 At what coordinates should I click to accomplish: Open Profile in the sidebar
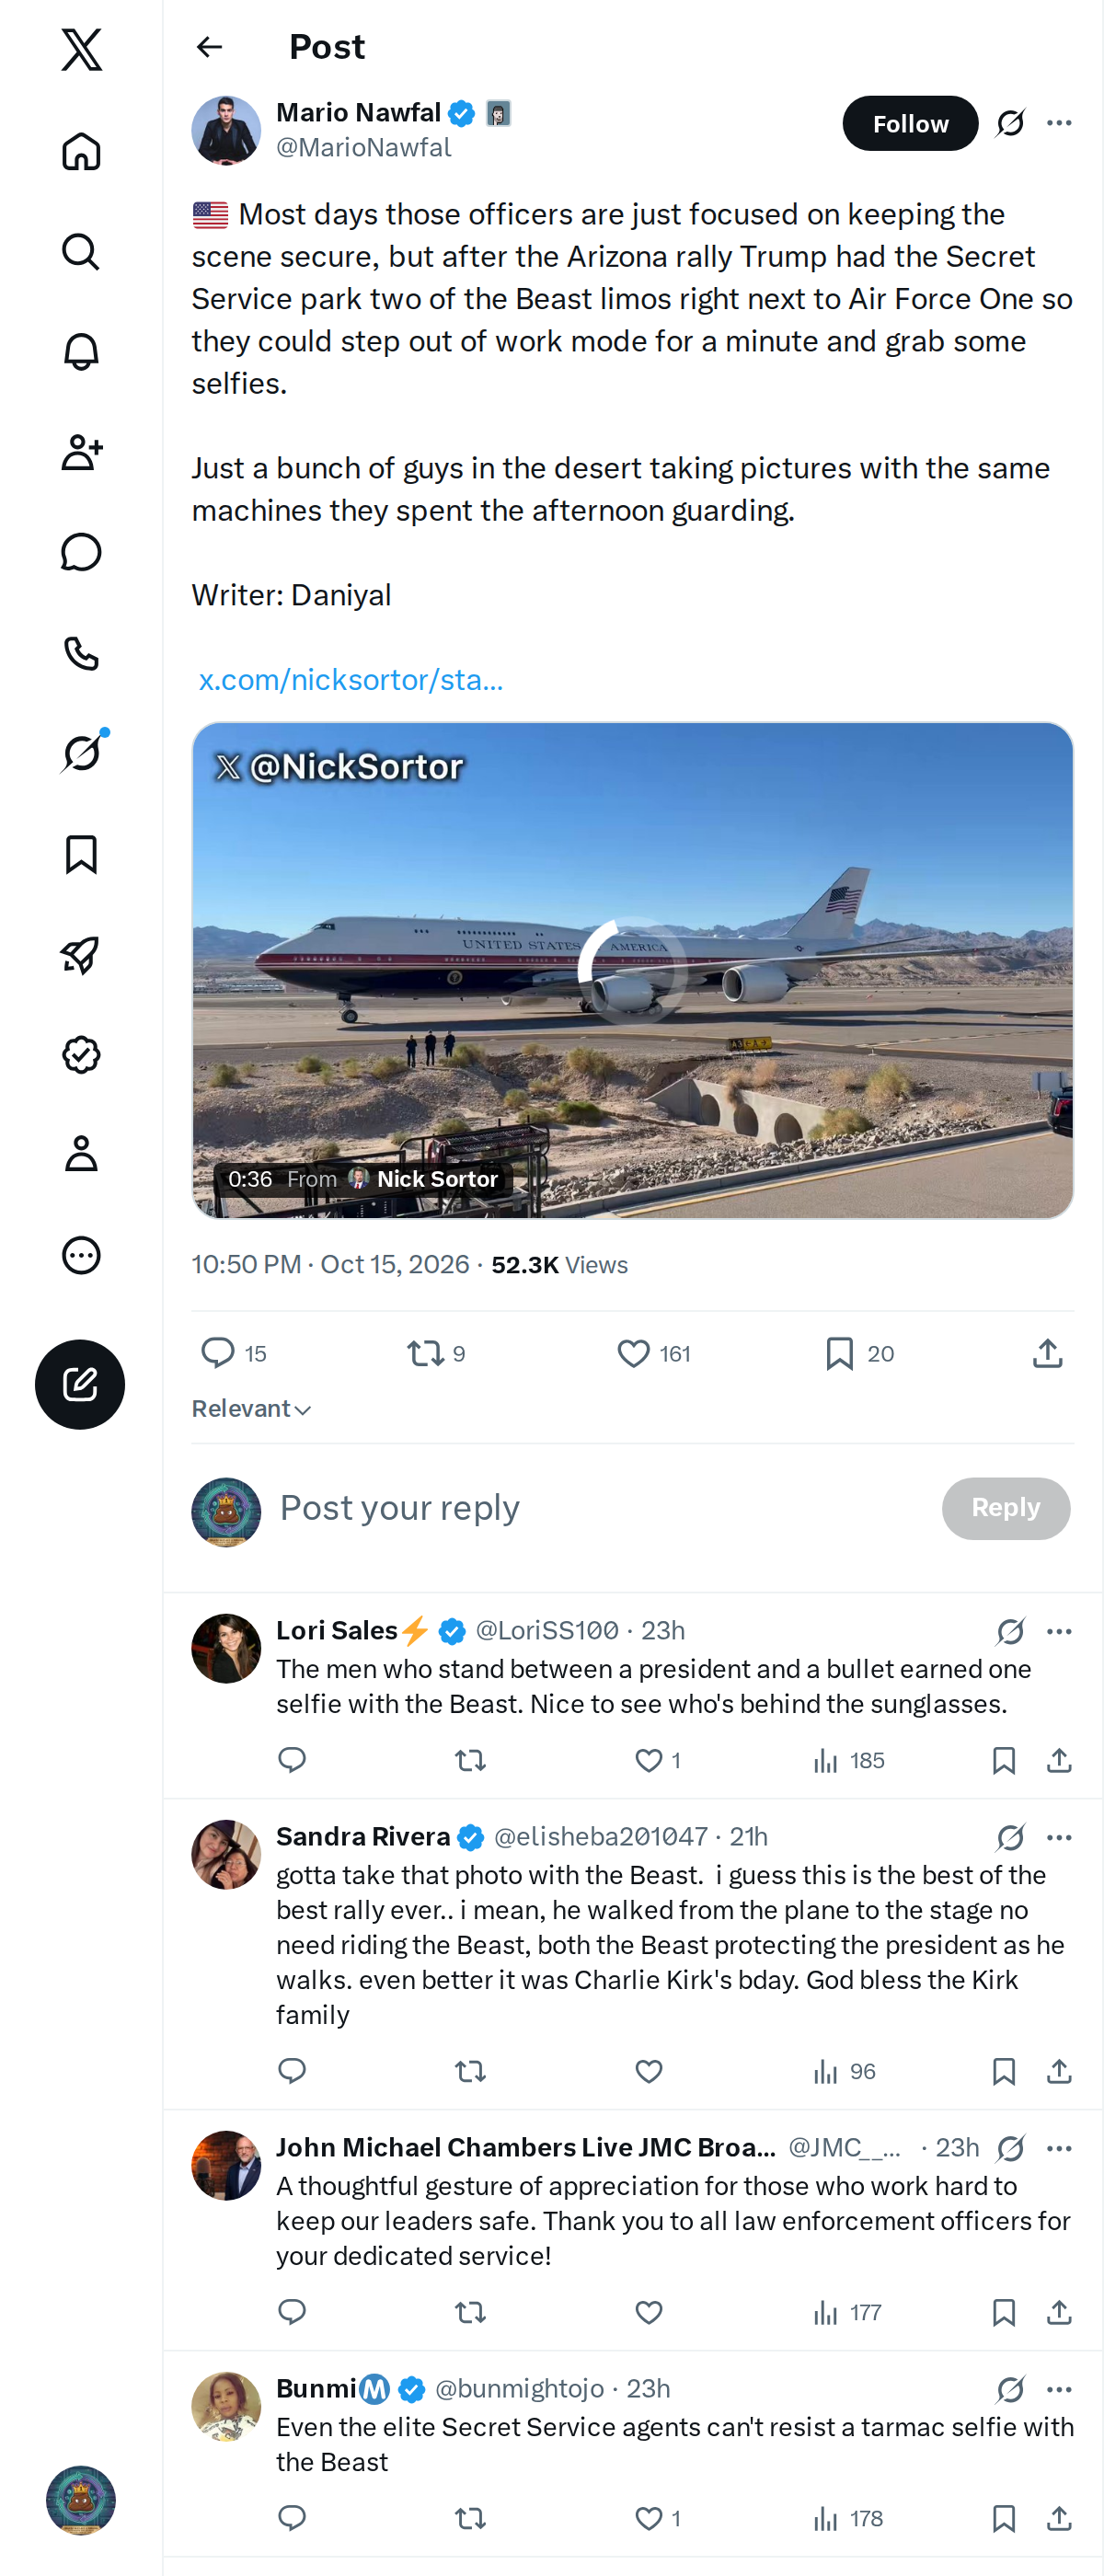(x=81, y=1153)
